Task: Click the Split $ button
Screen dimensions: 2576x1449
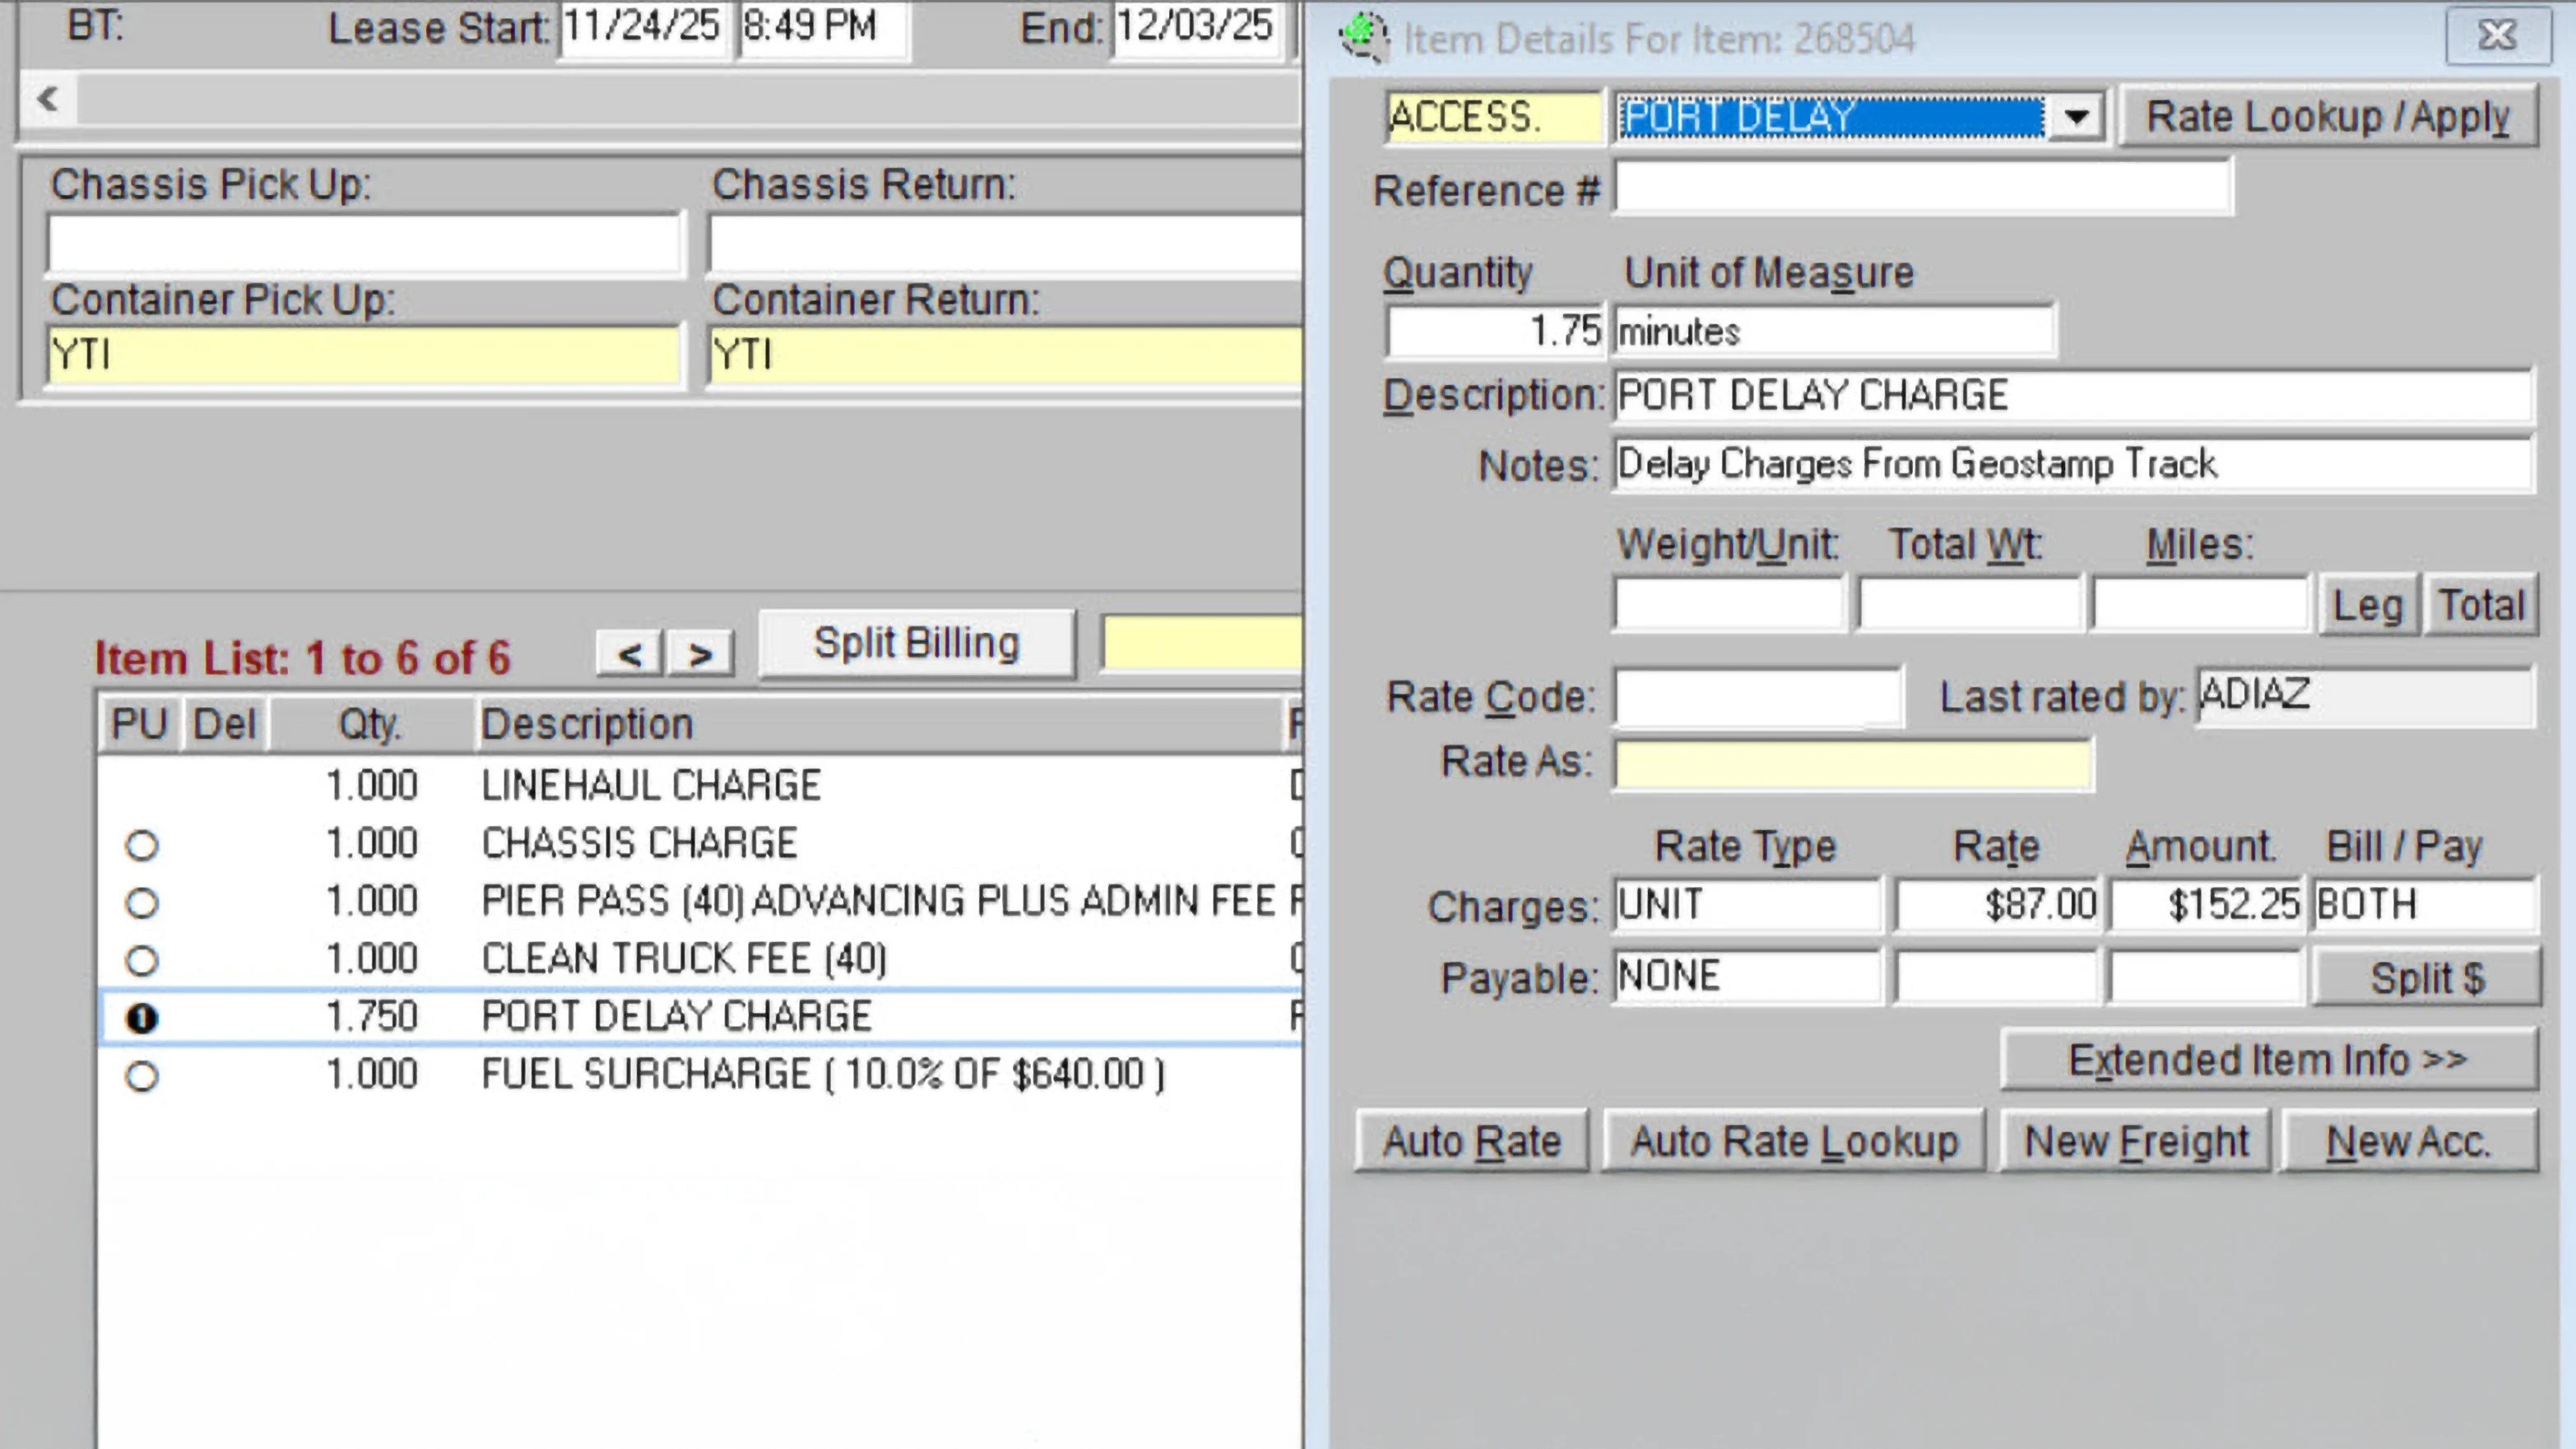Action: [2426, 978]
